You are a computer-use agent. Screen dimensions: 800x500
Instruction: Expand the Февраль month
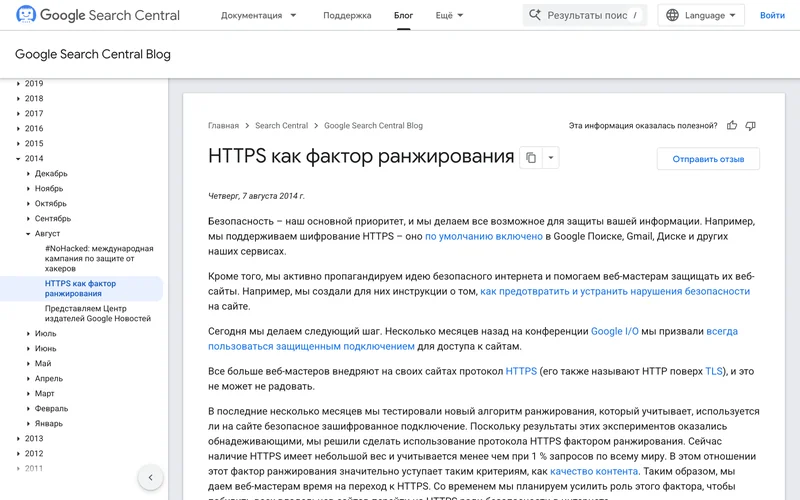tap(29, 409)
